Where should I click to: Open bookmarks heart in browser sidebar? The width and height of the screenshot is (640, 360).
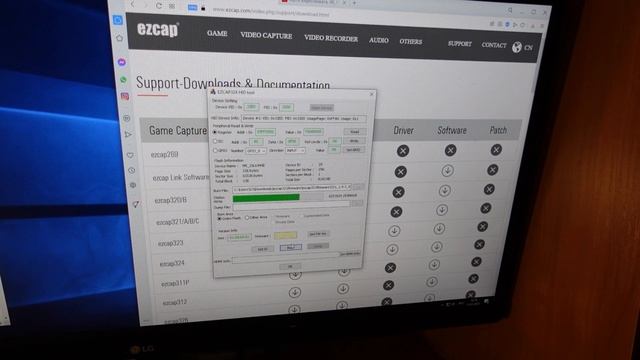(130, 155)
